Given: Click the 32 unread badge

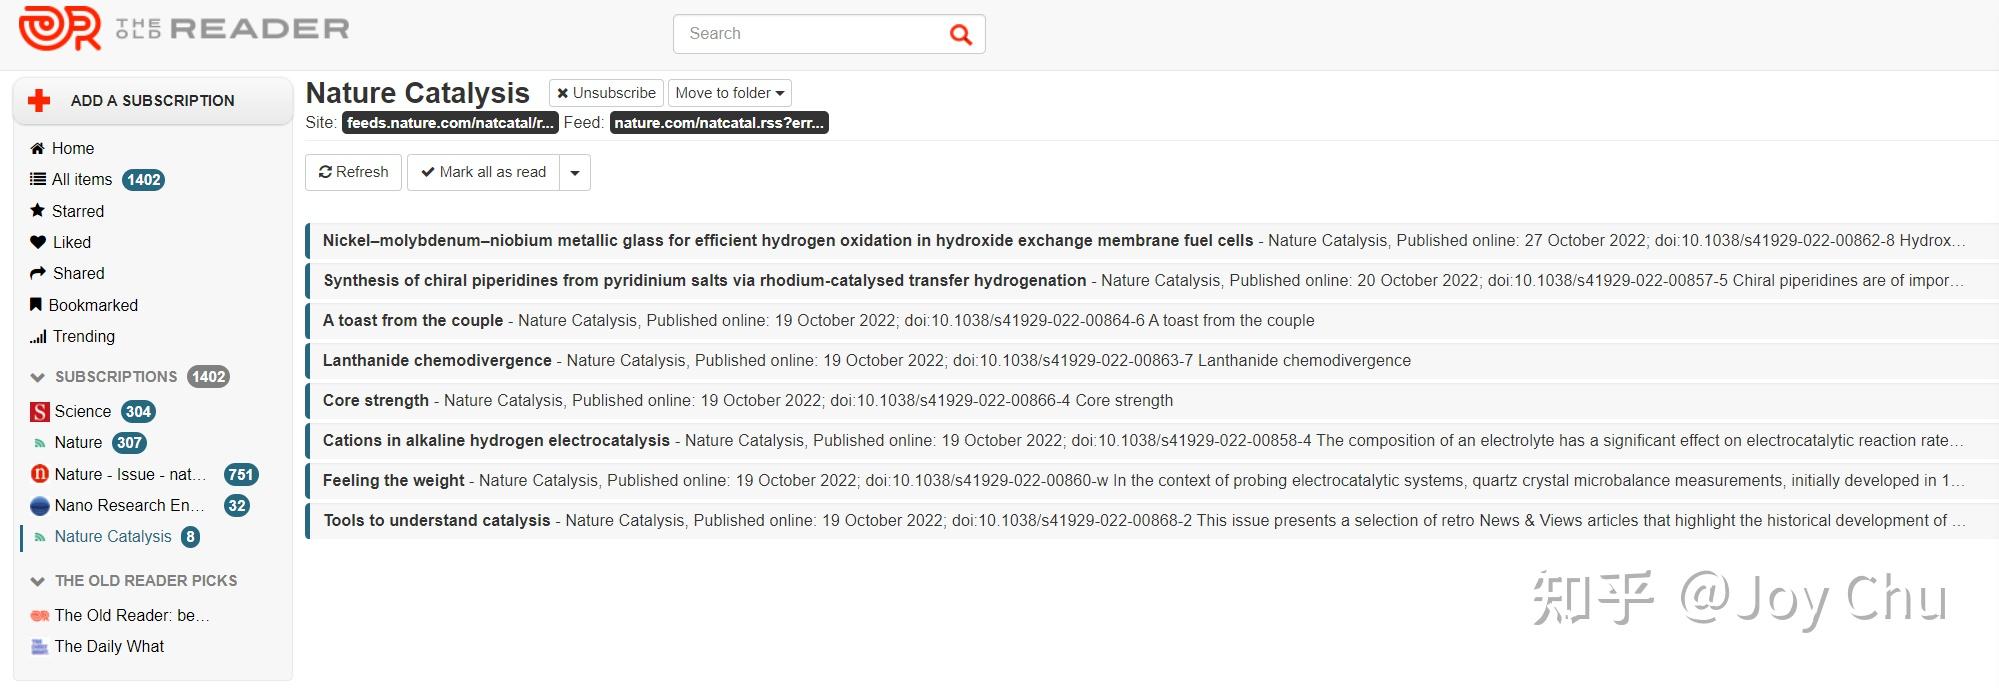Looking at the screenshot, I should [x=237, y=505].
